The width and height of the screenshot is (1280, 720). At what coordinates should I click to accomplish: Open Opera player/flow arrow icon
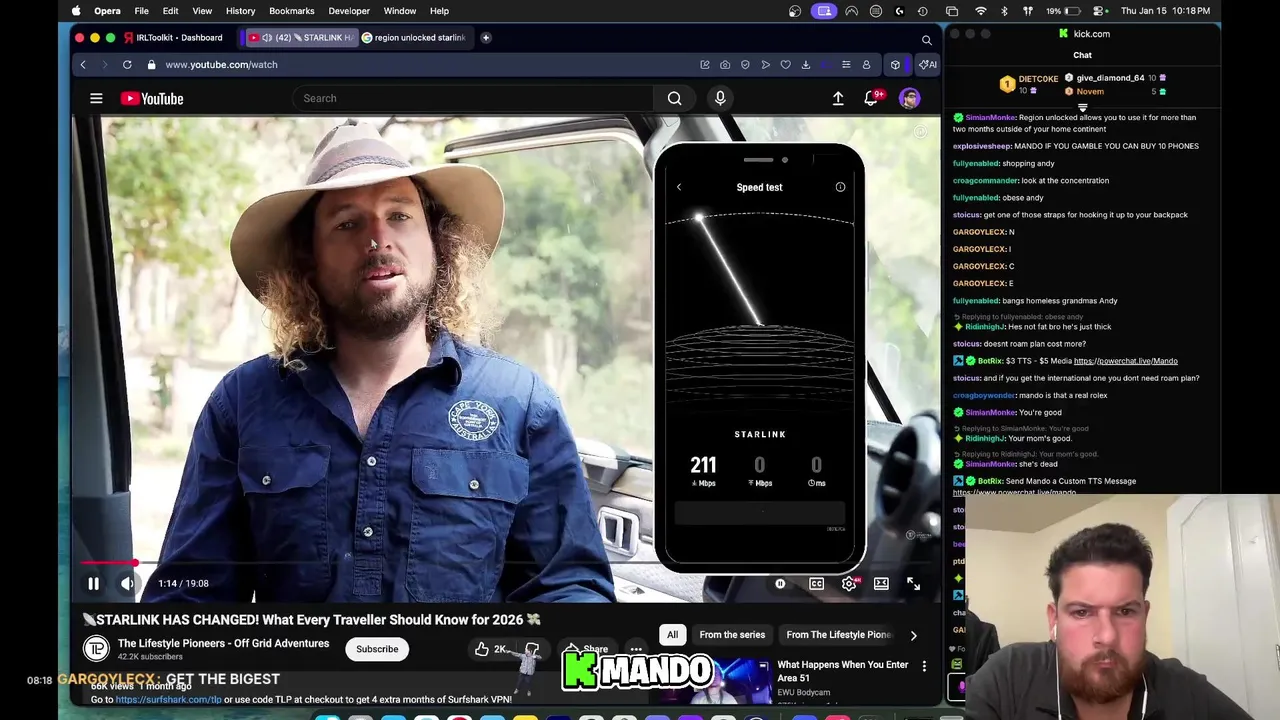pyautogui.click(x=766, y=64)
